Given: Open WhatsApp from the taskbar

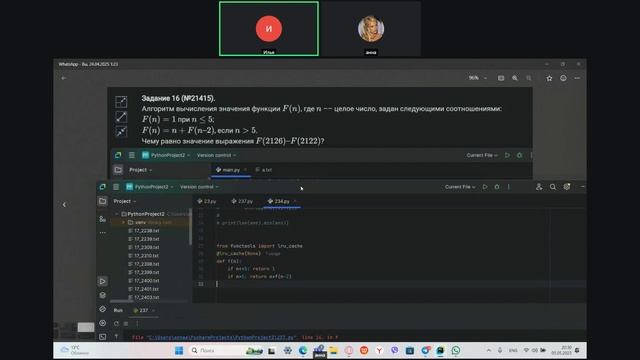Looking at the screenshot, I should [456, 350].
